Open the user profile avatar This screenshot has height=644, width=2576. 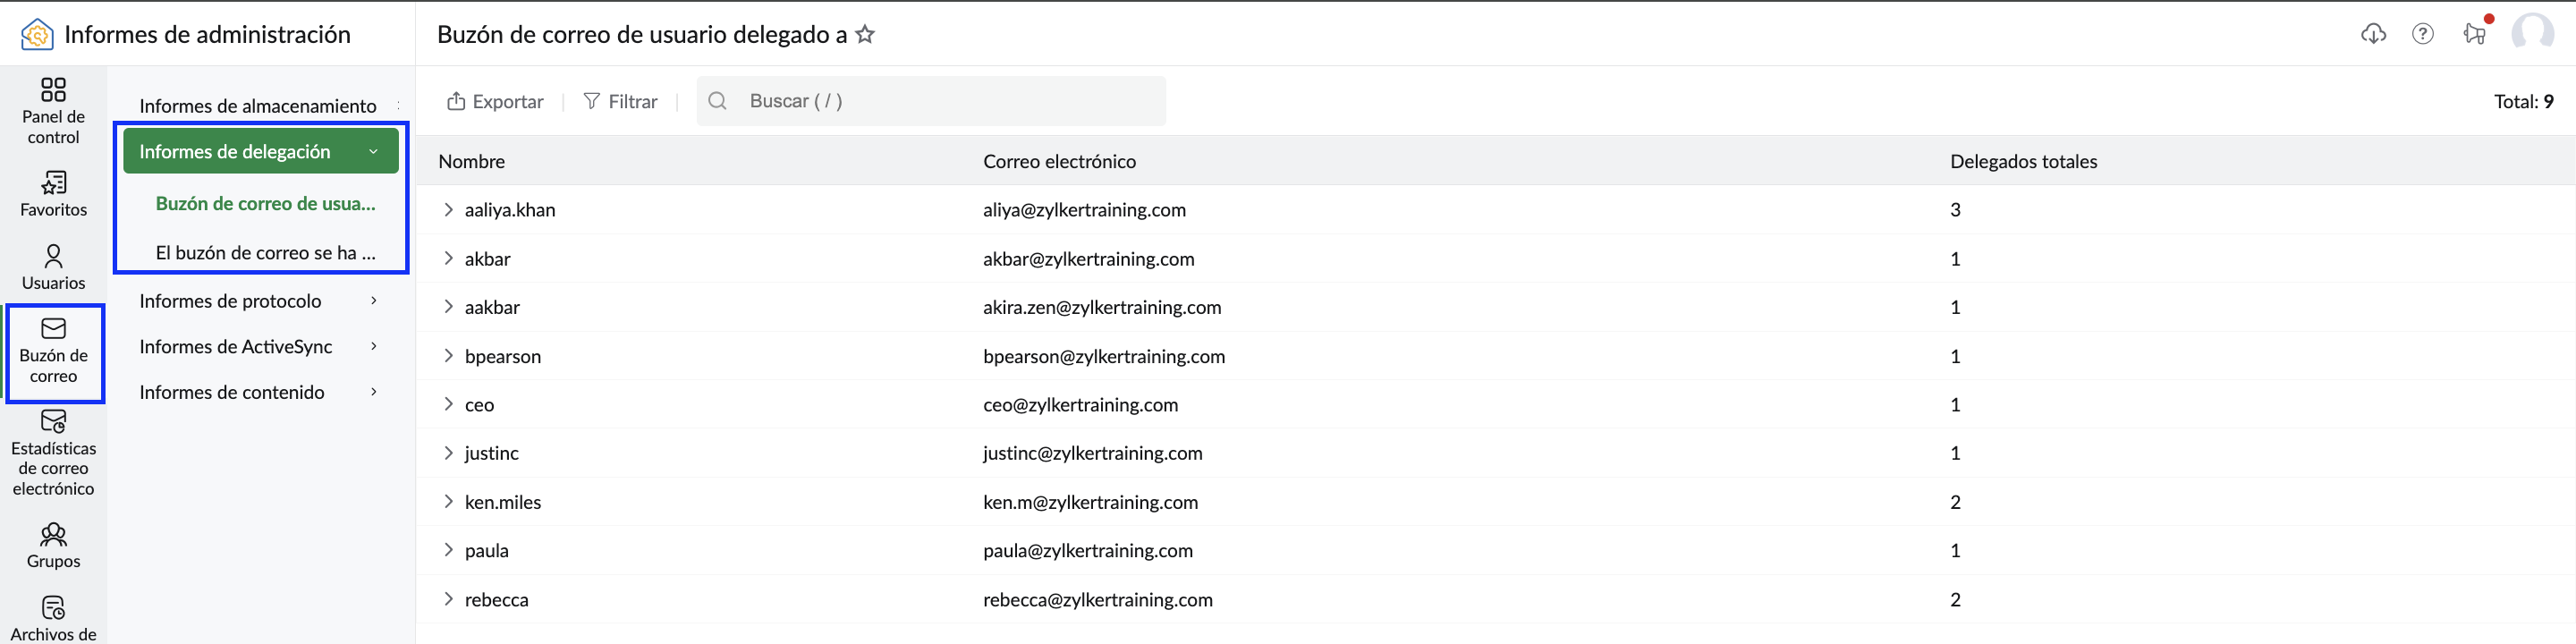pos(2532,33)
